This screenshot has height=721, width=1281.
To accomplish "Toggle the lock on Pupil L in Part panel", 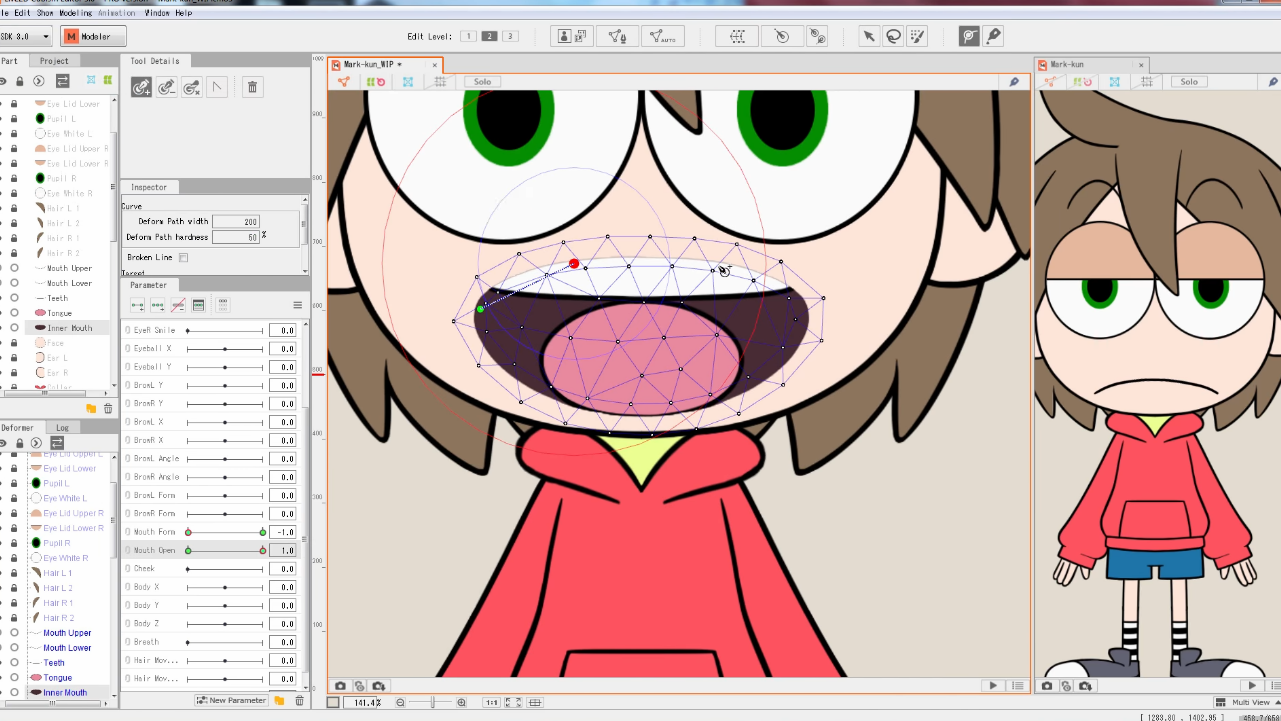I will tap(14, 118).
